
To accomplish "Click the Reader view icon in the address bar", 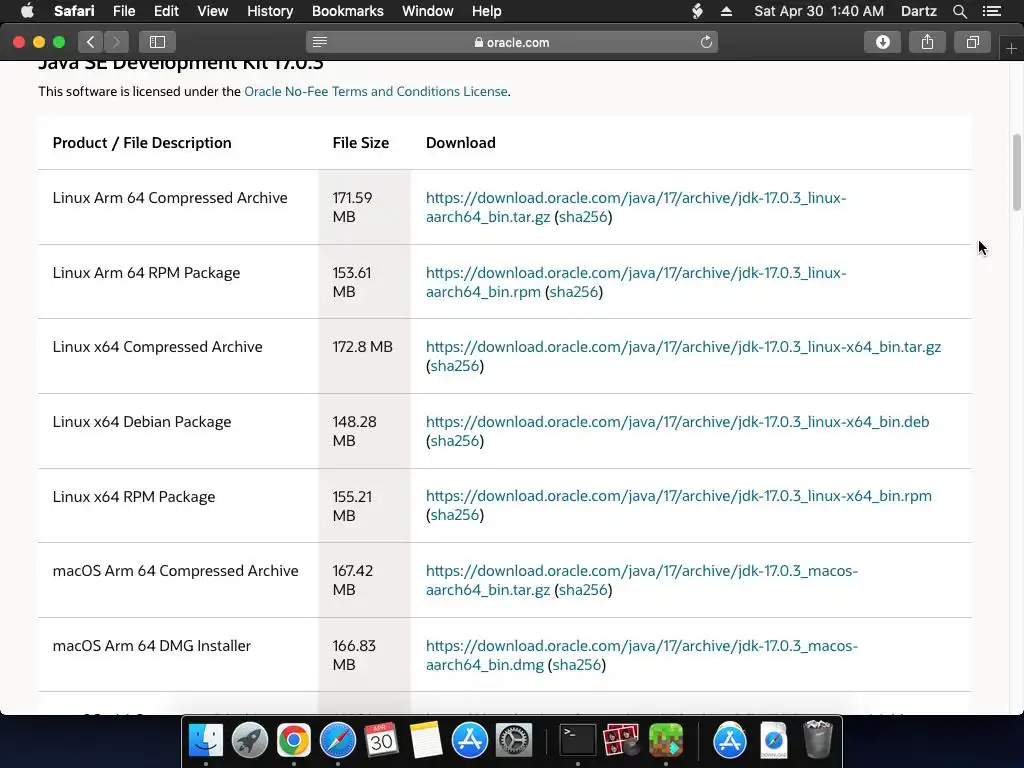I will (319, 42).
